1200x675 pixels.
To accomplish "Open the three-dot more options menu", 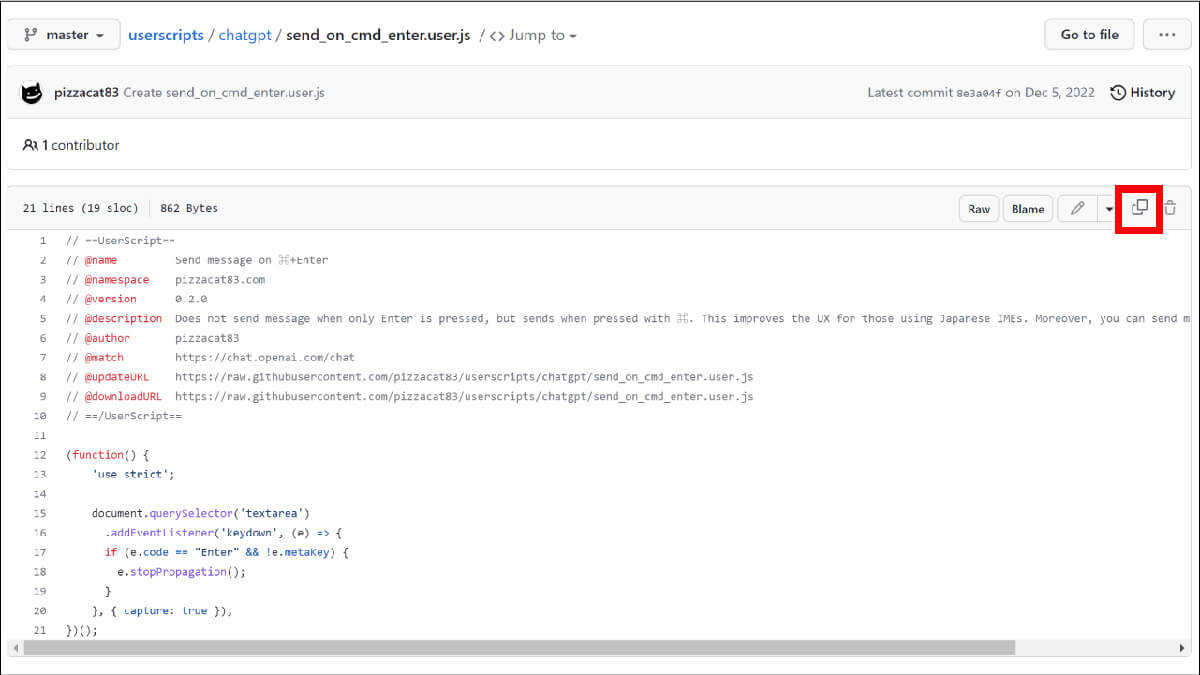I will pyautogui.click(x=1167, y=34).
